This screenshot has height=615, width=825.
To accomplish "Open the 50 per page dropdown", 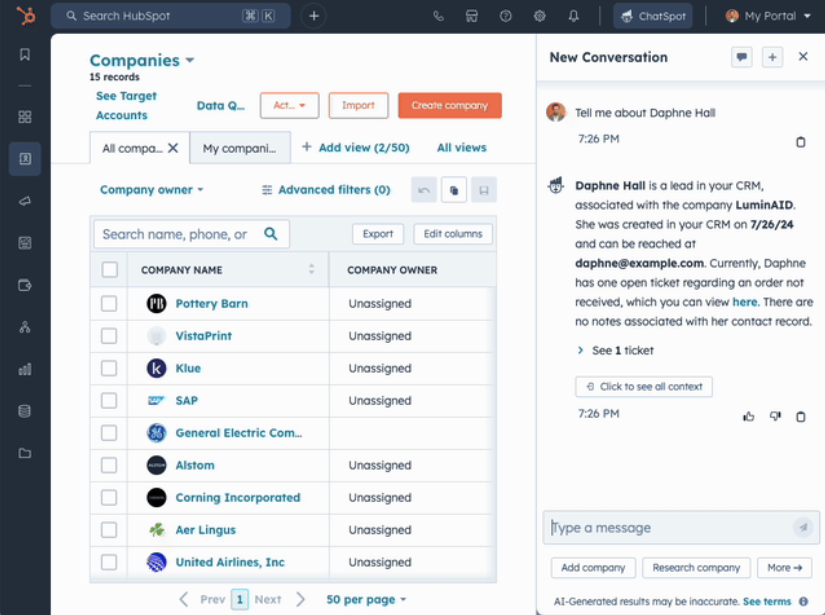I will coord(366,599).
